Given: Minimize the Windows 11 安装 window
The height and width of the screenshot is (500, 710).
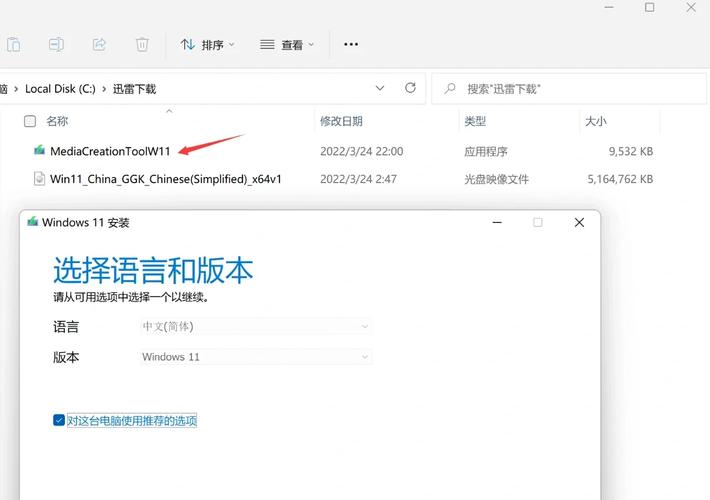Looking at the screenshot, I should 497,222.
